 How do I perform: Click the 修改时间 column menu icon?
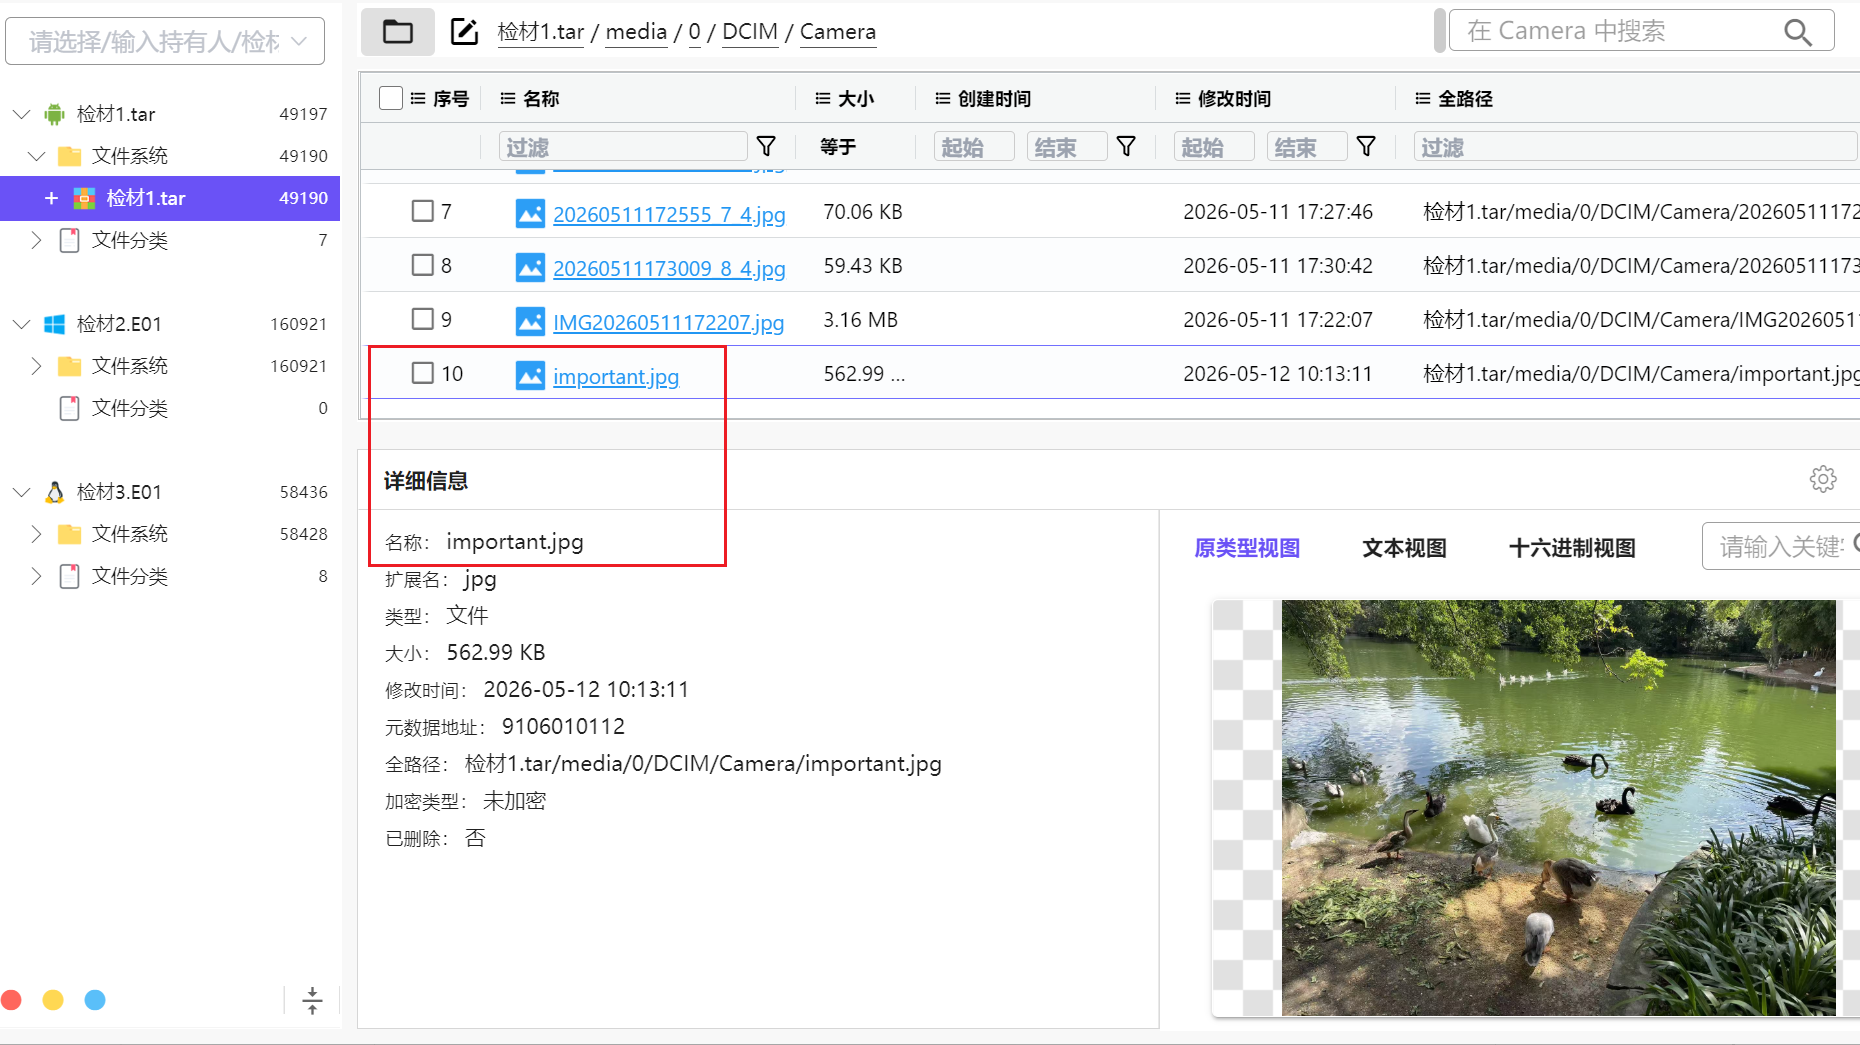1183,98
